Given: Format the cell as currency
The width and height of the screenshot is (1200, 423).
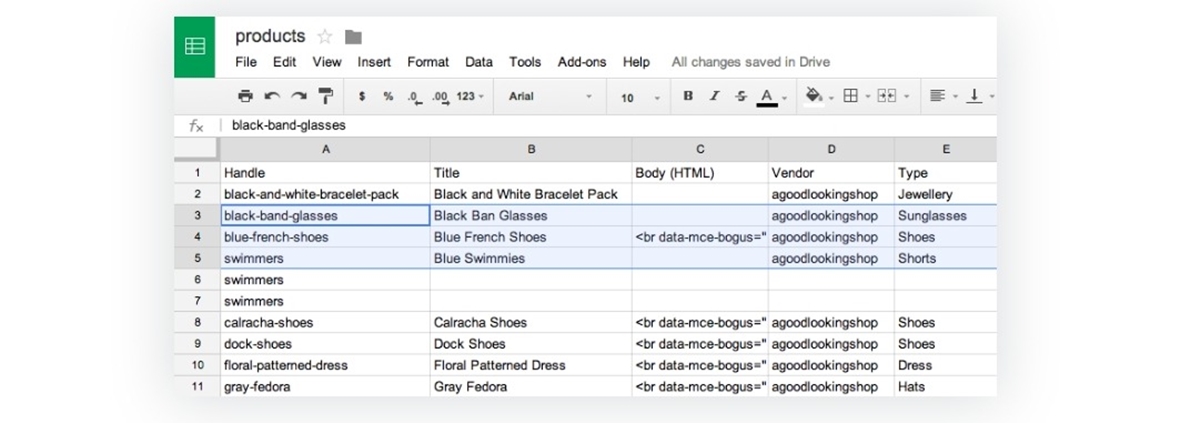Looking at the screenshot, I should (x=361, y=96).
